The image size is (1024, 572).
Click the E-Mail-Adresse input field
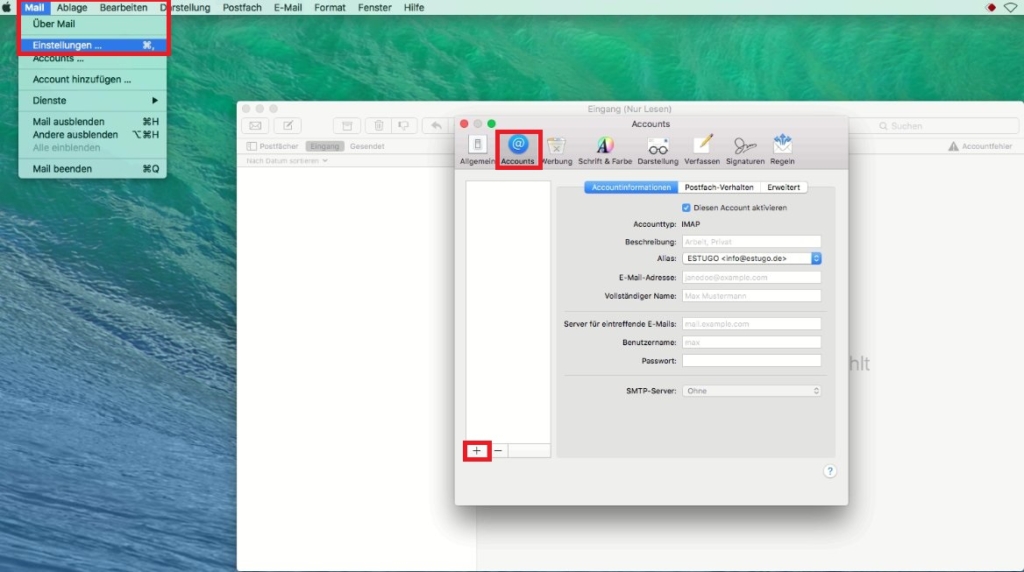point(751,277)
